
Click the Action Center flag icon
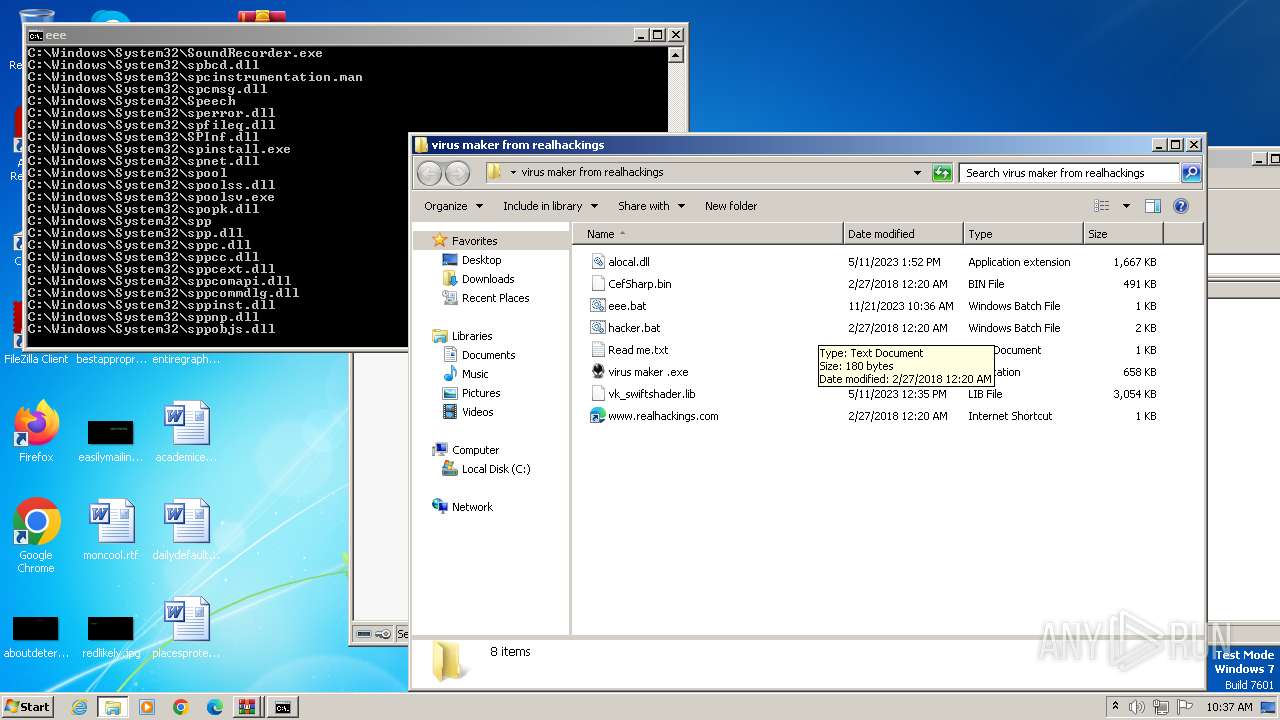click(1183, 707)
